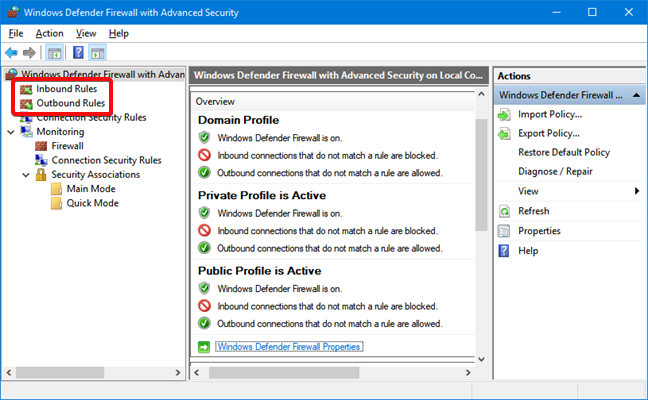Click the brick wall icon beside Firewall
The image size is (648, 400).
(x=41, y=146)
